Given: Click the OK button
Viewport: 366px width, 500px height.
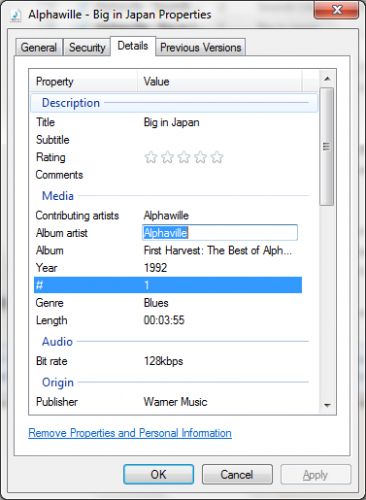Looking at the screenshot, I should tap(158, 474).
